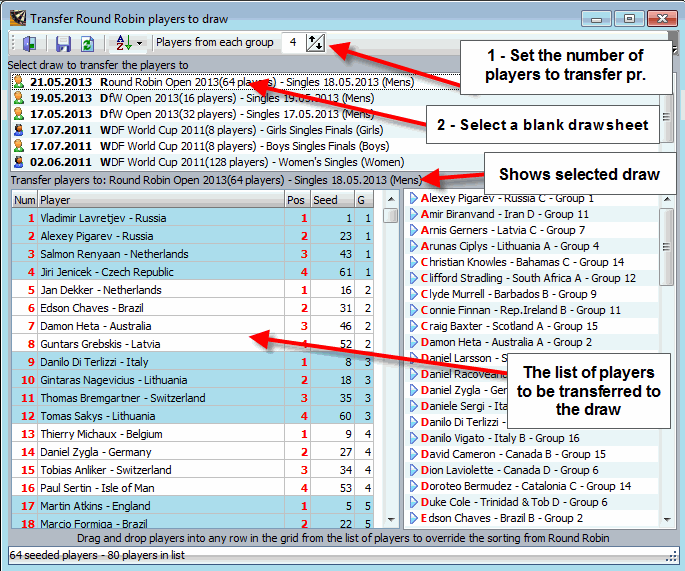Click the players-per-group stepper arrows
Viewport: 685px width, 571px height.
(x=316, y=43)
